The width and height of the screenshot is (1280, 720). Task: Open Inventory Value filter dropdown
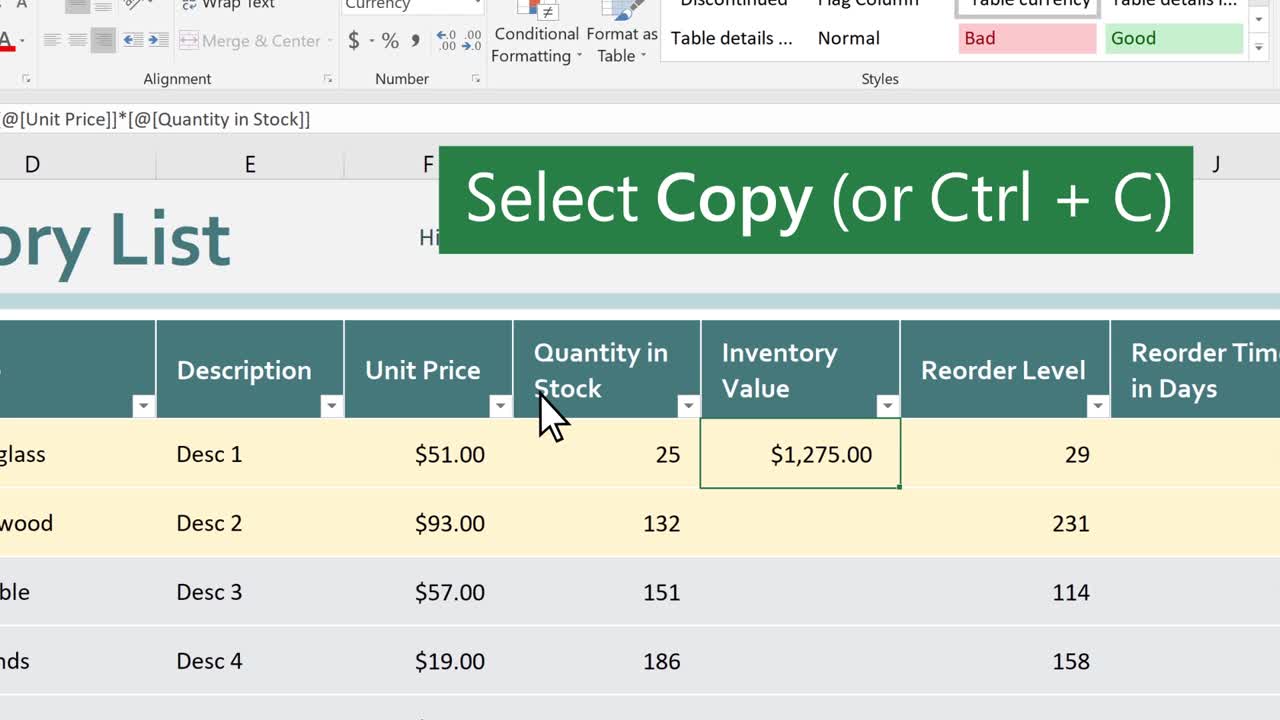tap(887, 405)
